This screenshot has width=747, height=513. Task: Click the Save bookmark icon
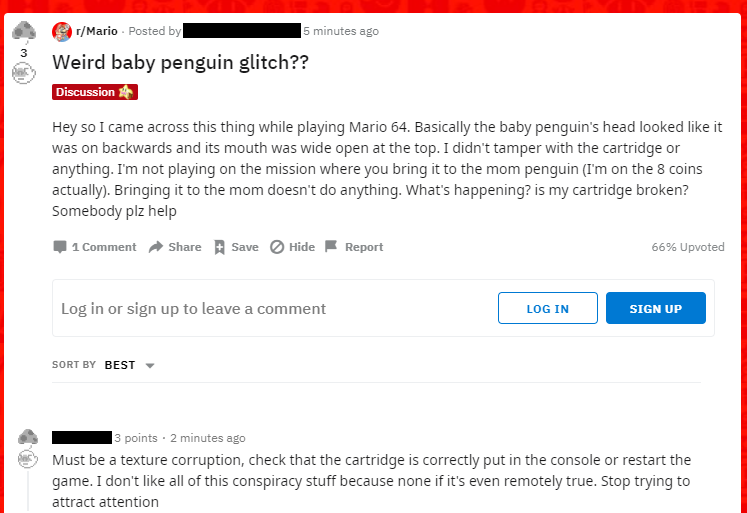pos(220,247)
